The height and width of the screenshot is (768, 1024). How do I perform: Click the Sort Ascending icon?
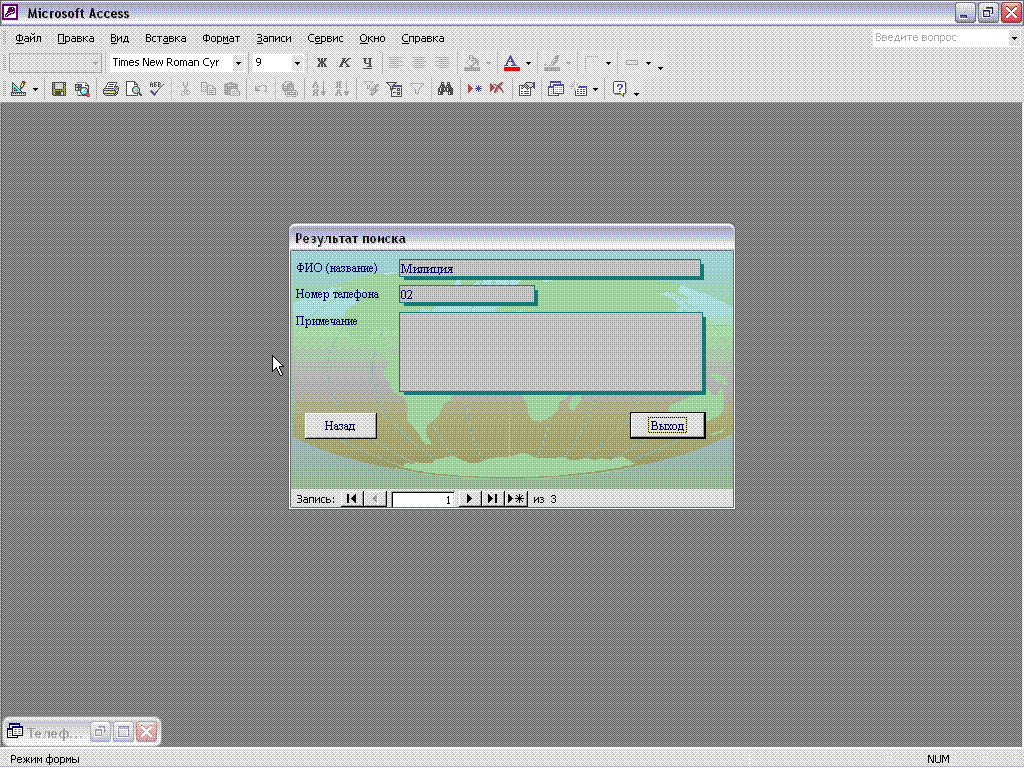click(x=319, y=89)
